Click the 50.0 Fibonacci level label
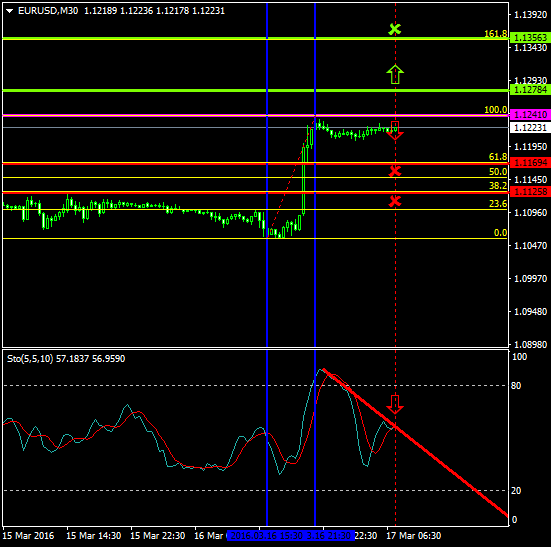The width and height of the screenshot is (551, 547). click(498, 172)
